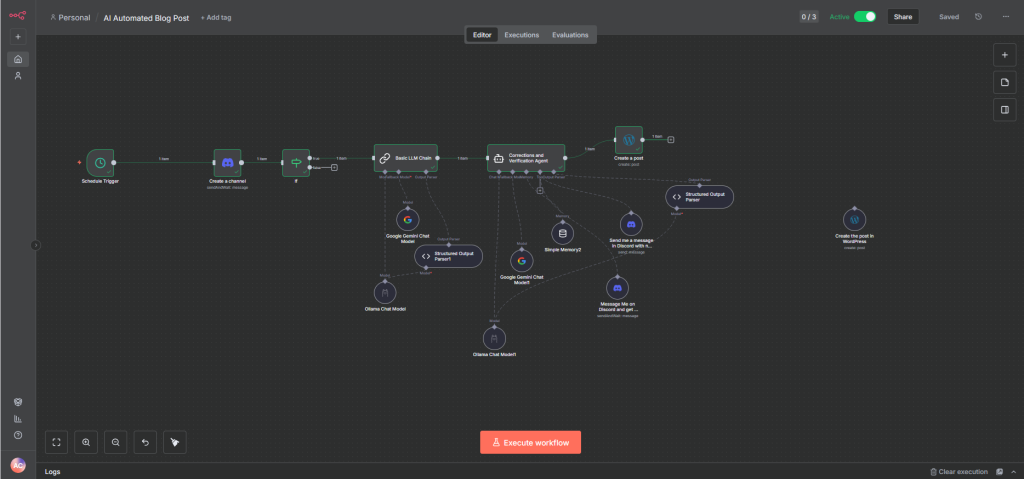Toggle the workflow Active switch

(x=864, y=17)
